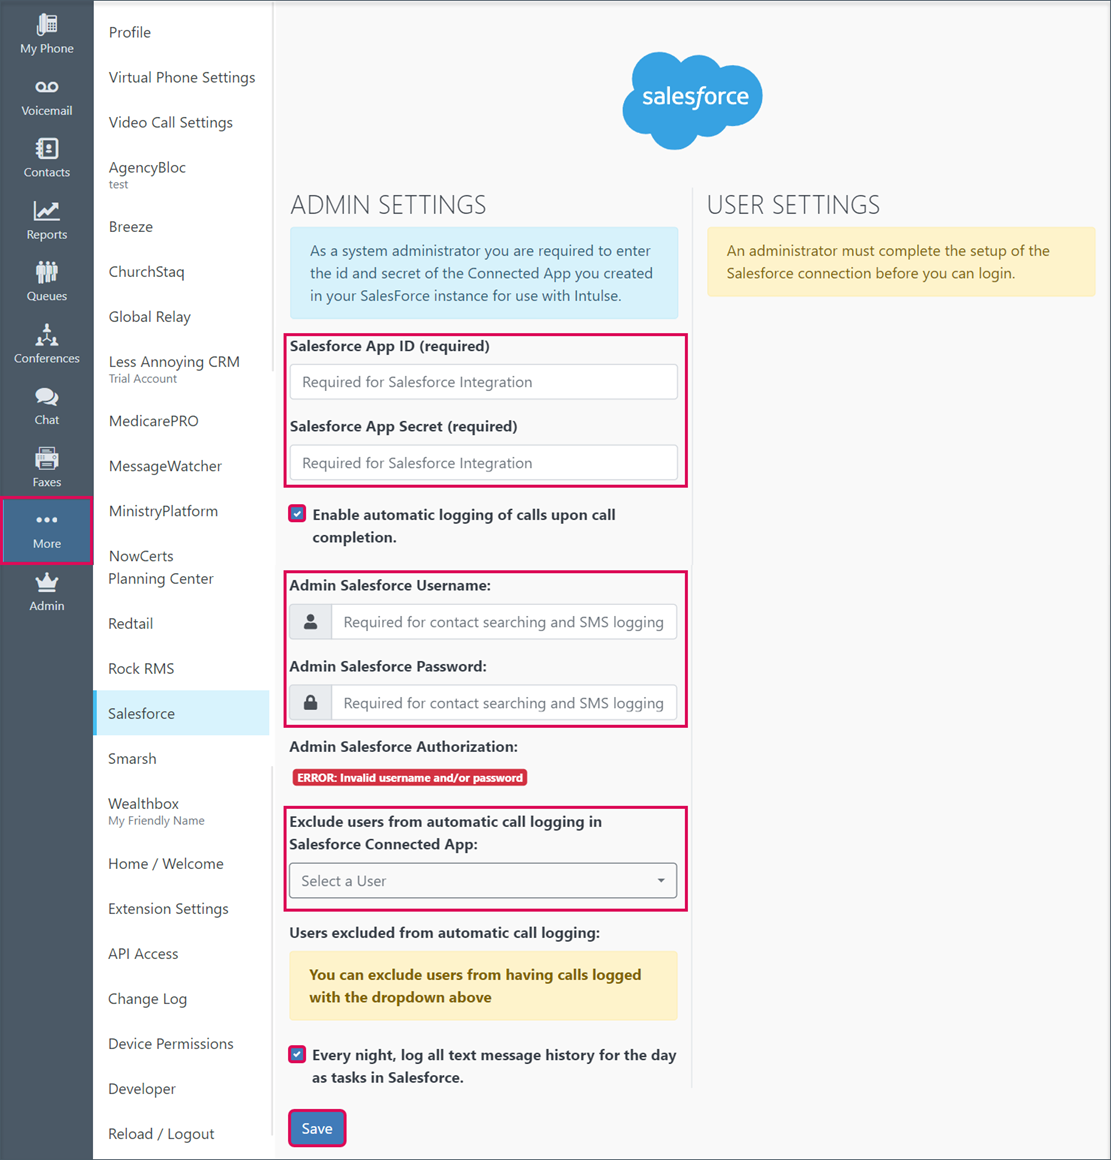Open MessageWatcher settings
1111x1160 pixels.
pyautogui.click(x=165, y=467)
